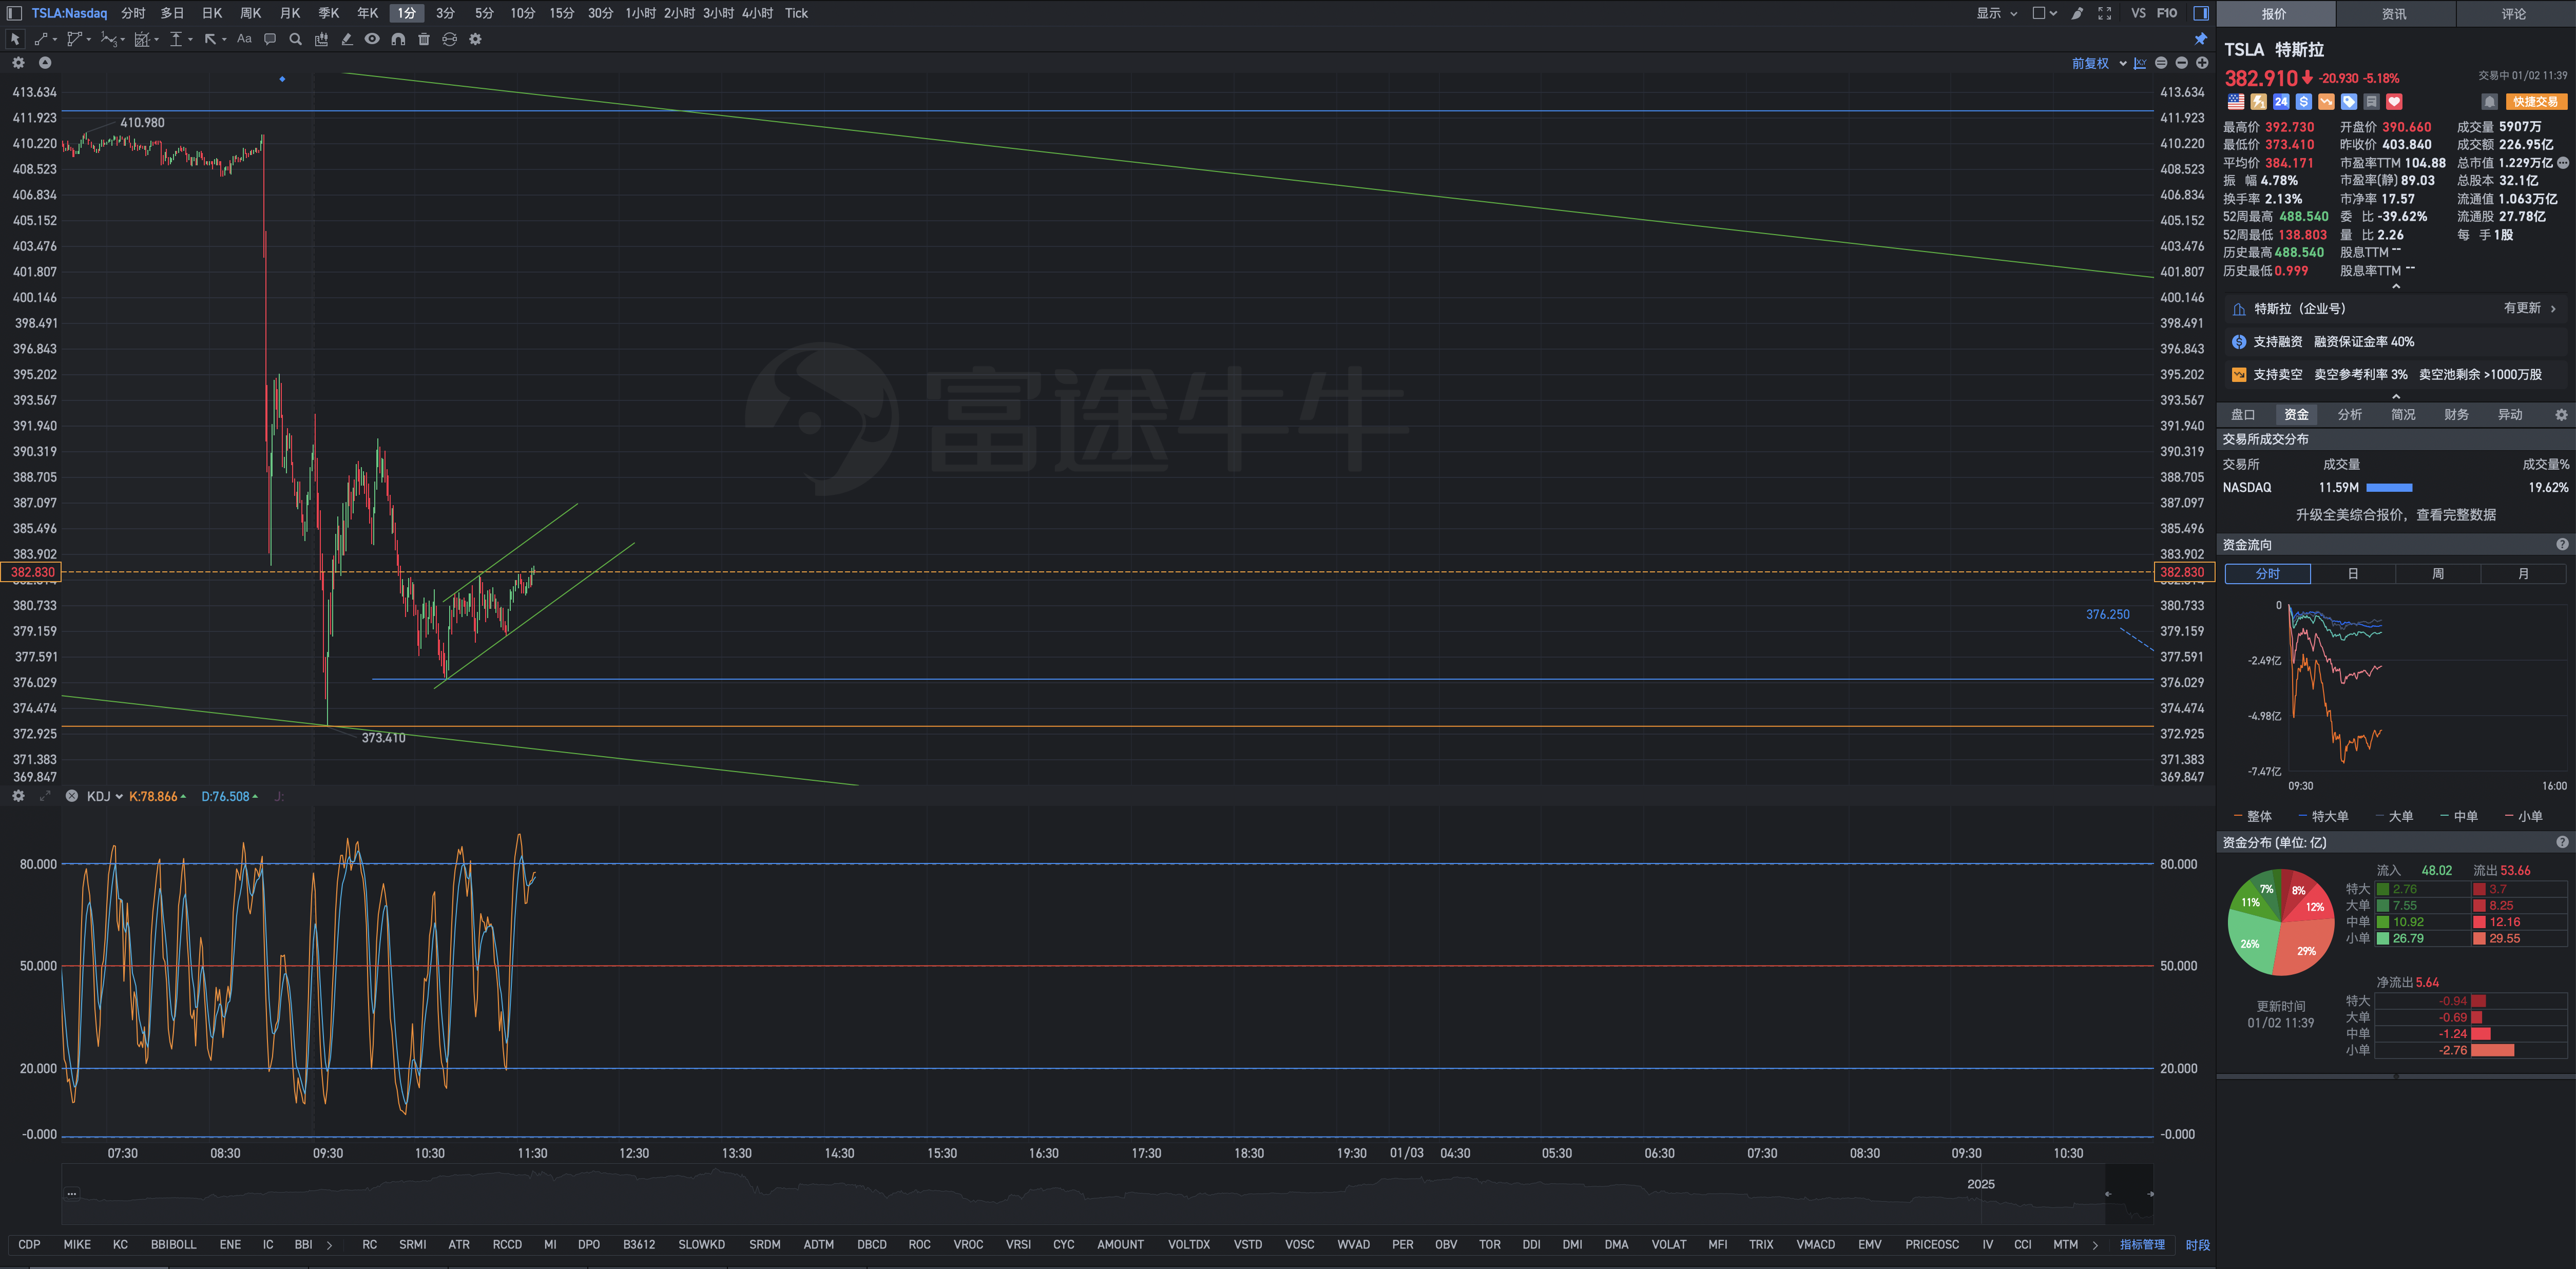Open drawing toolbar settings gear

pos(476,39)
